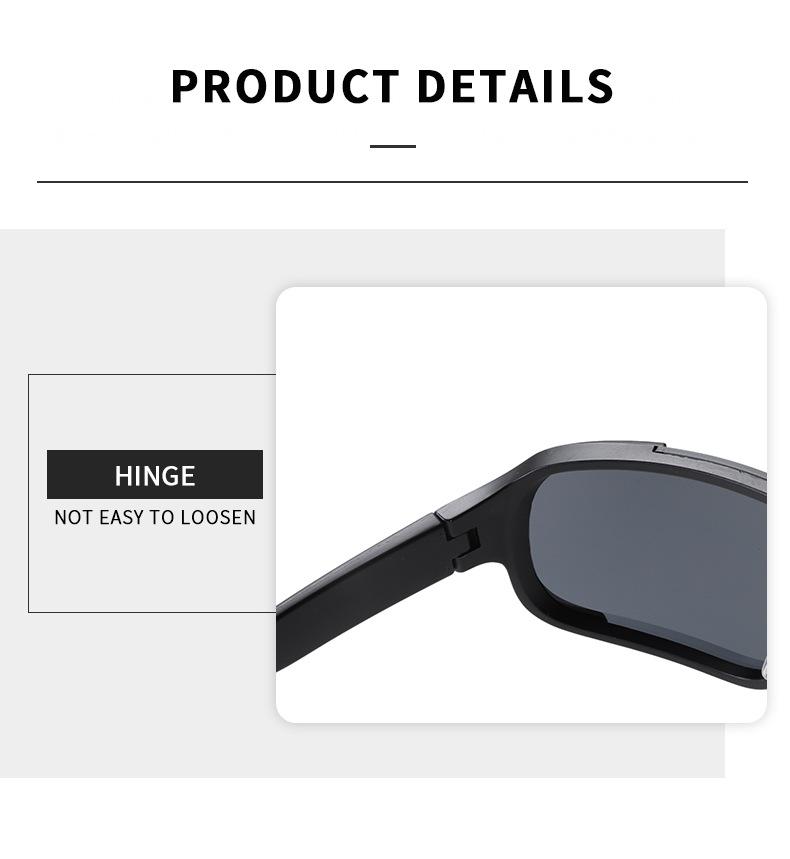The image size is (790, 859).
Task: Click the PRODUCT DETAILS heading
Action: click(x=392, y=87)
